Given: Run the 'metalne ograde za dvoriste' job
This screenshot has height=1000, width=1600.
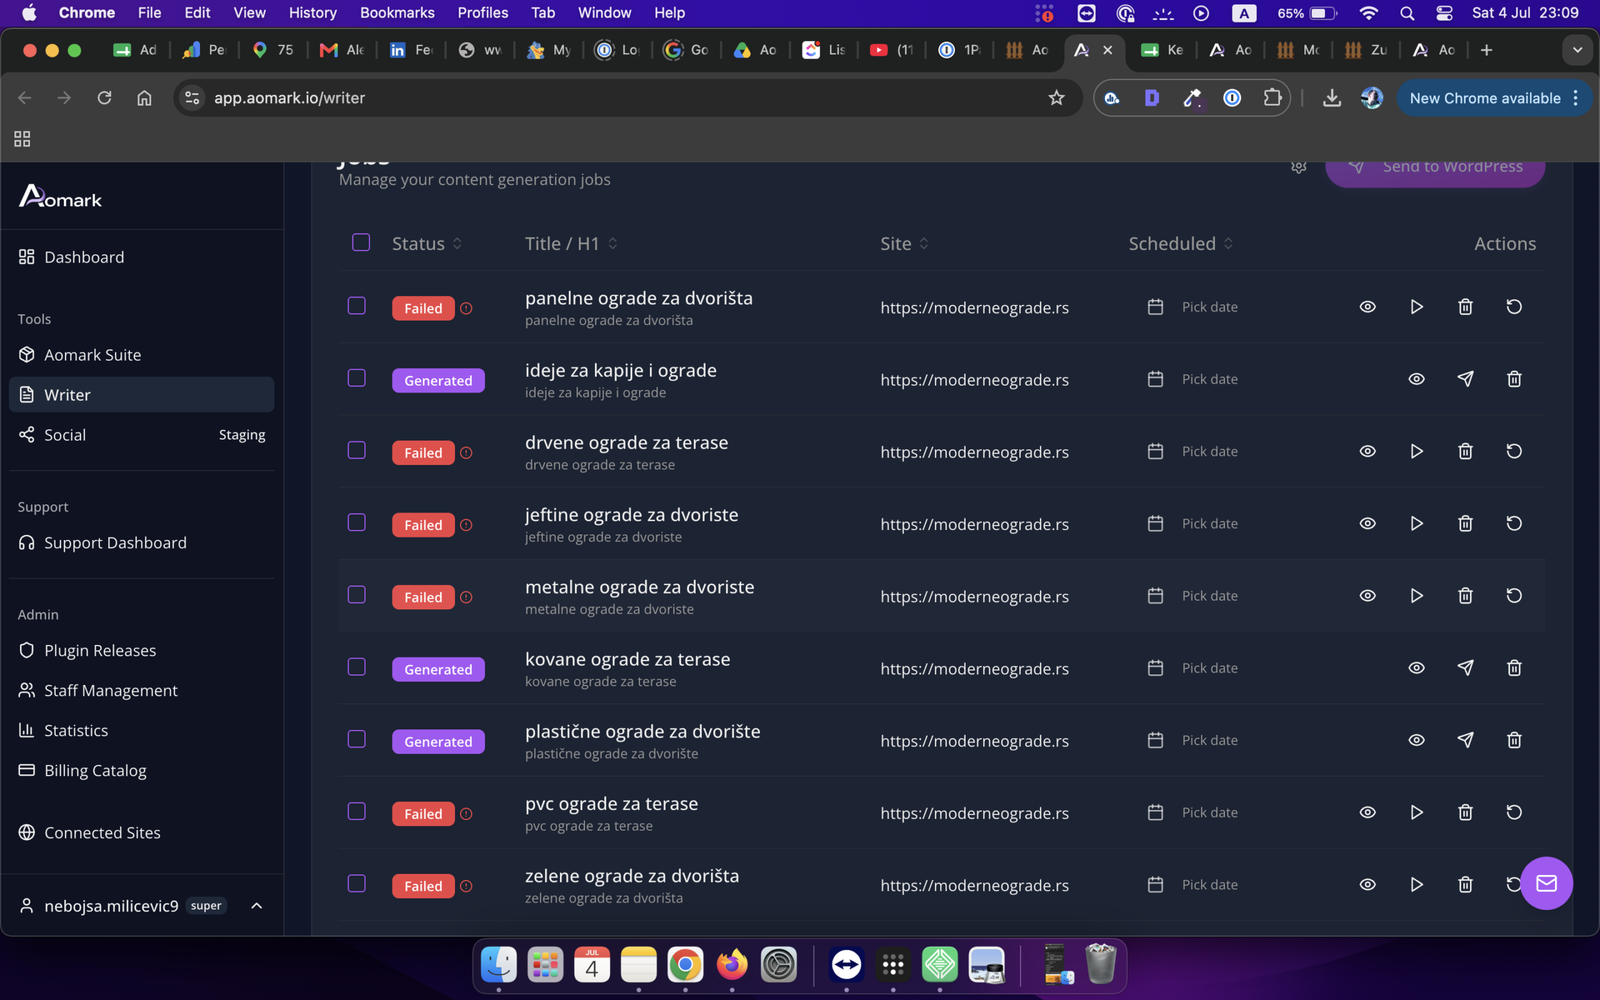Looking at the screenshot, I should tap(1416, 595).
